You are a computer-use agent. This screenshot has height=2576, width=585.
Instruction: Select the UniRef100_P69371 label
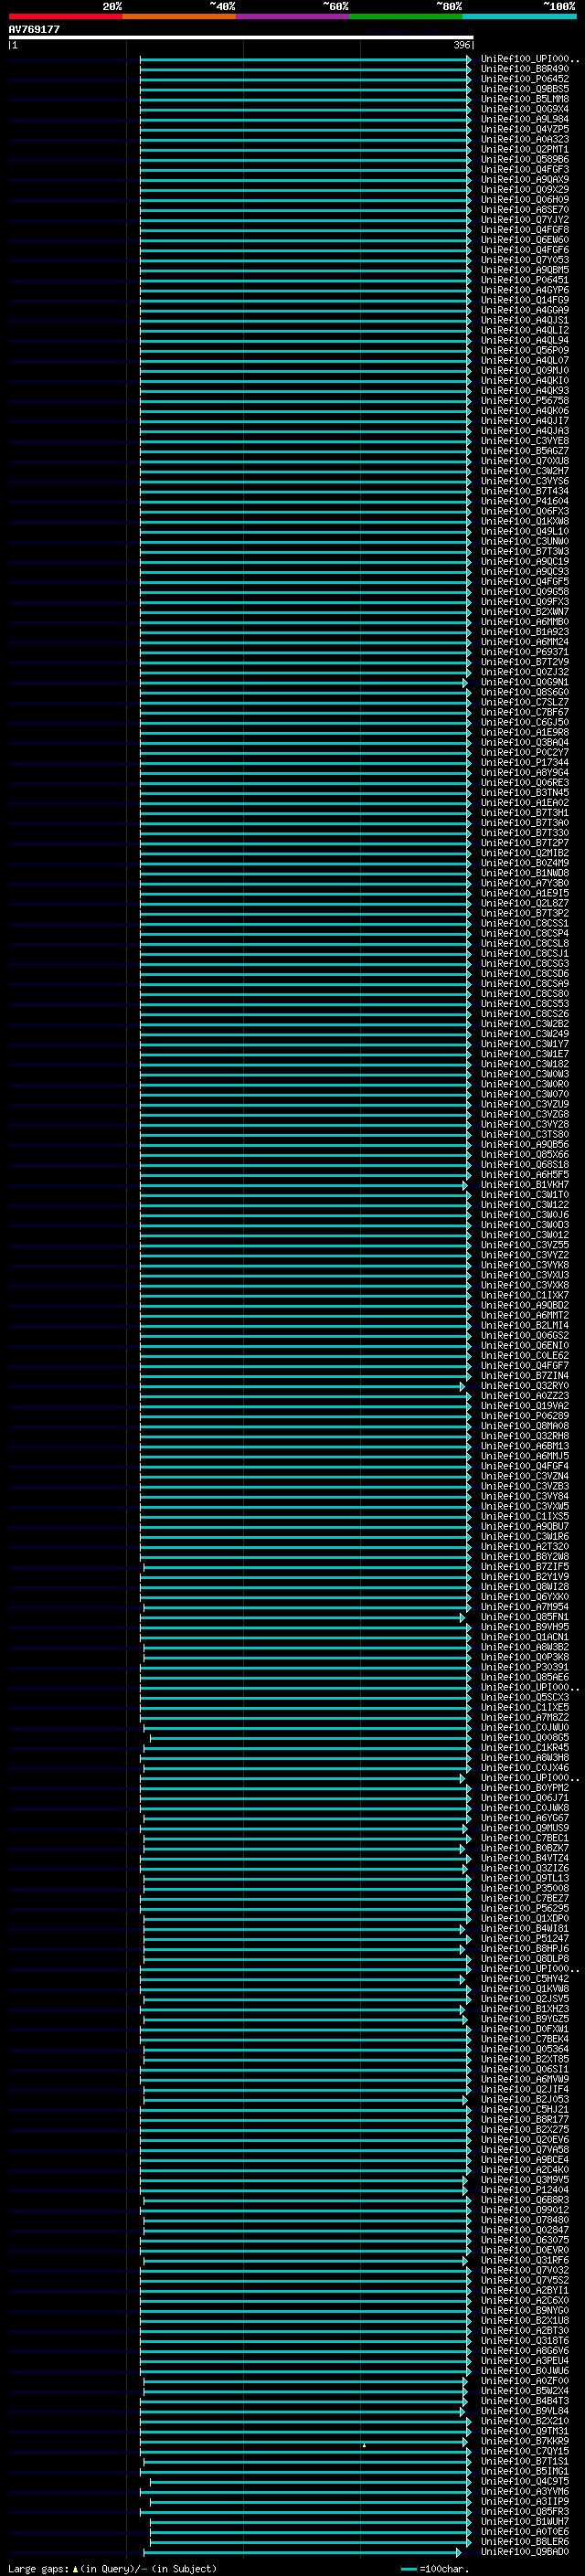pos(525,652)
